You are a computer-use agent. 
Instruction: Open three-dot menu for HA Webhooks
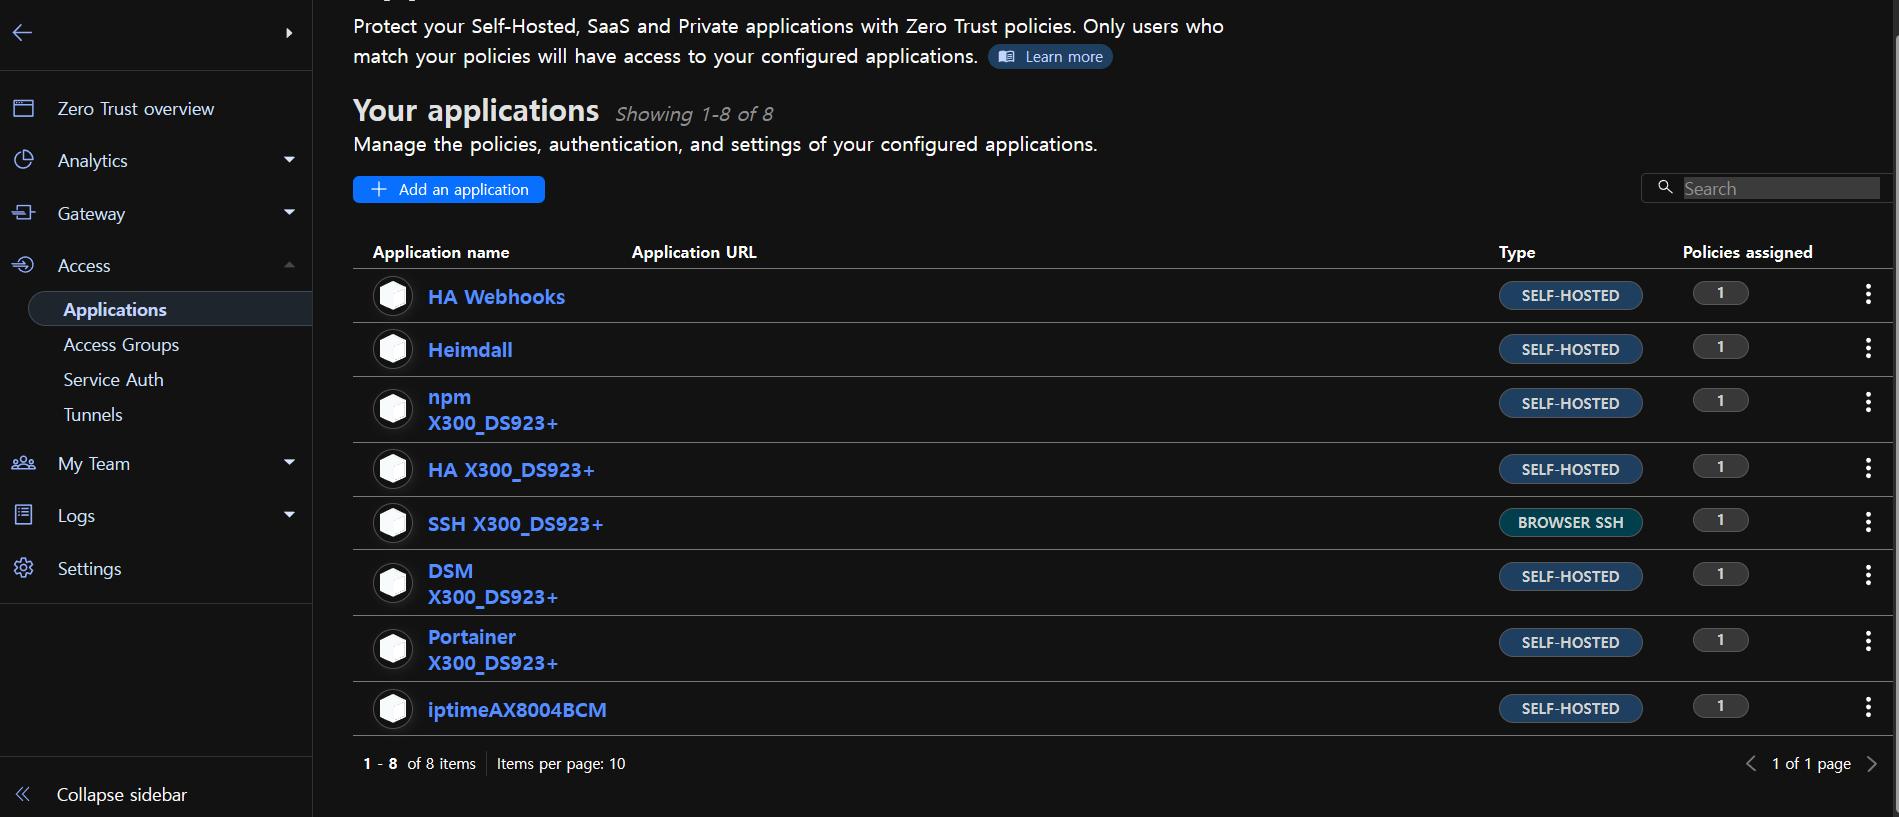[x=1867, y=294]
